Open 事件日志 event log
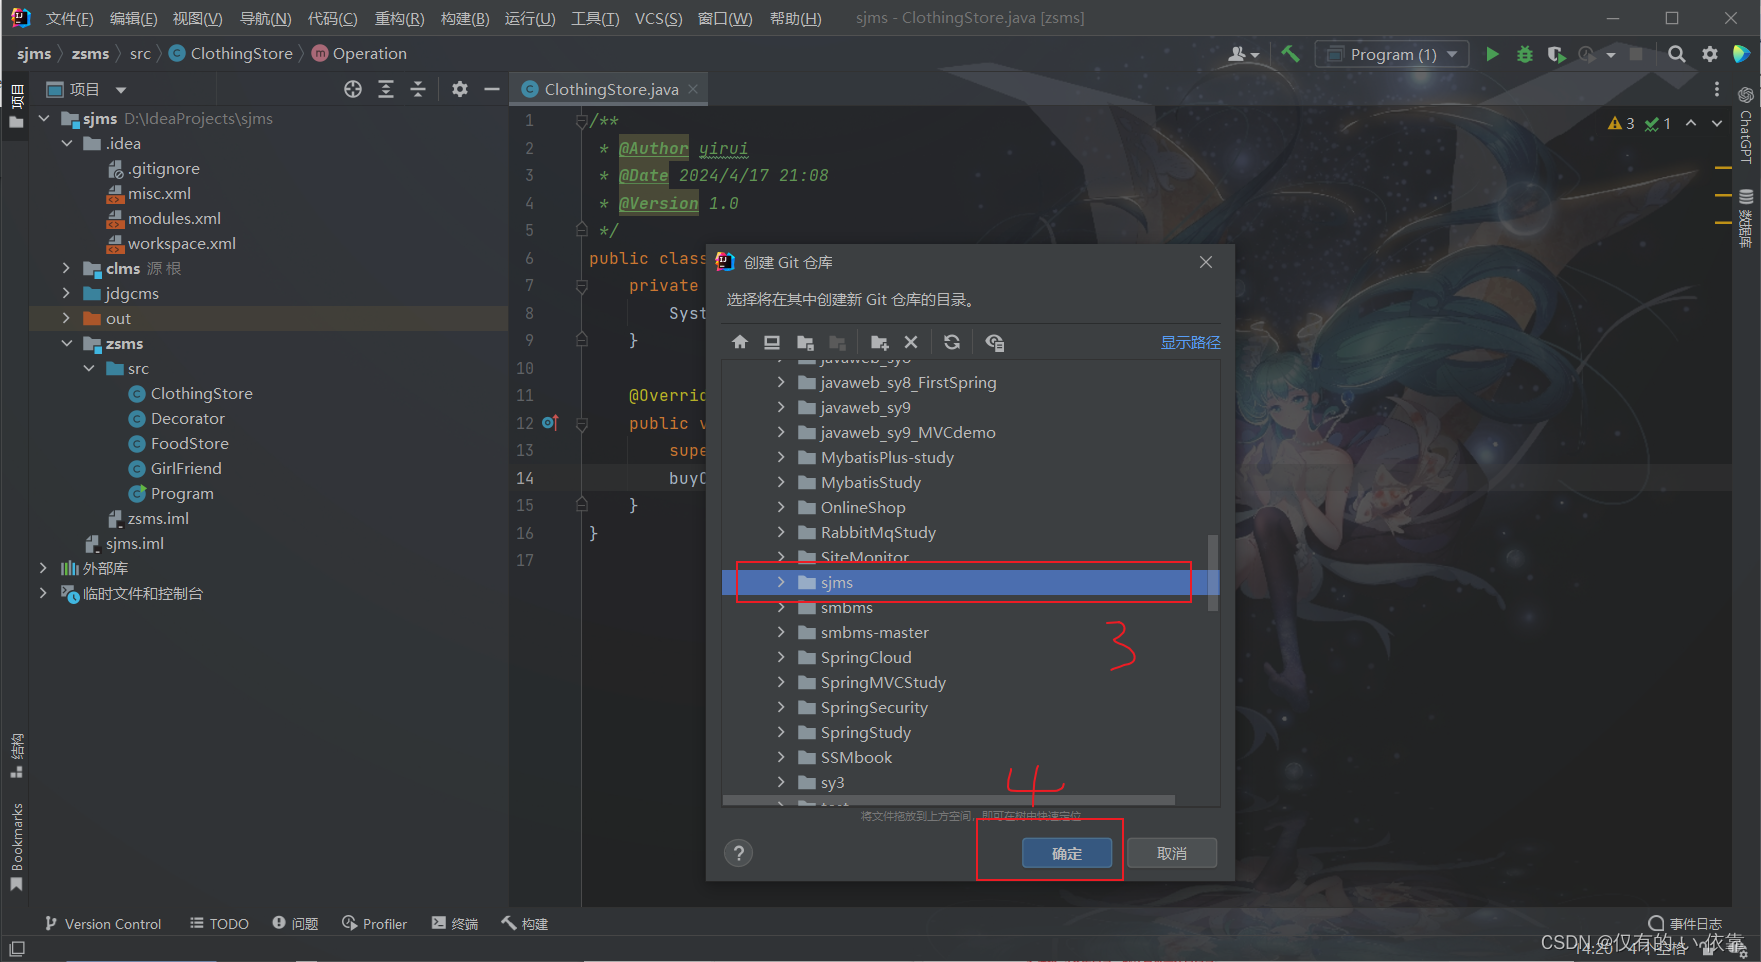Viewport: 1761px width, 962px height. (x=1685, y=923)
